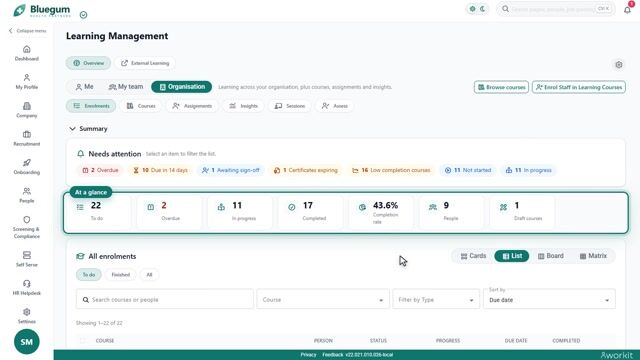Switch to Me scope
Image resolution: width=640 pixels, height=360 pixels.
[84, 87]
